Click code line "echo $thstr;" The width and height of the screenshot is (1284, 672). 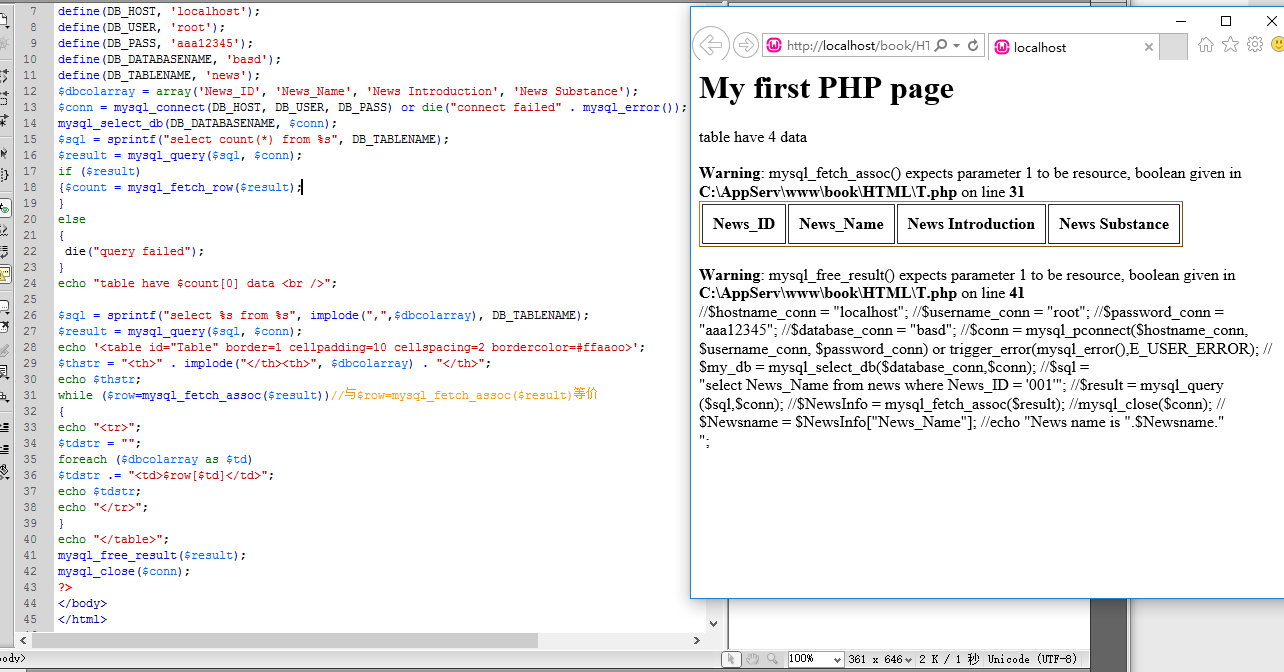[100, 379]
